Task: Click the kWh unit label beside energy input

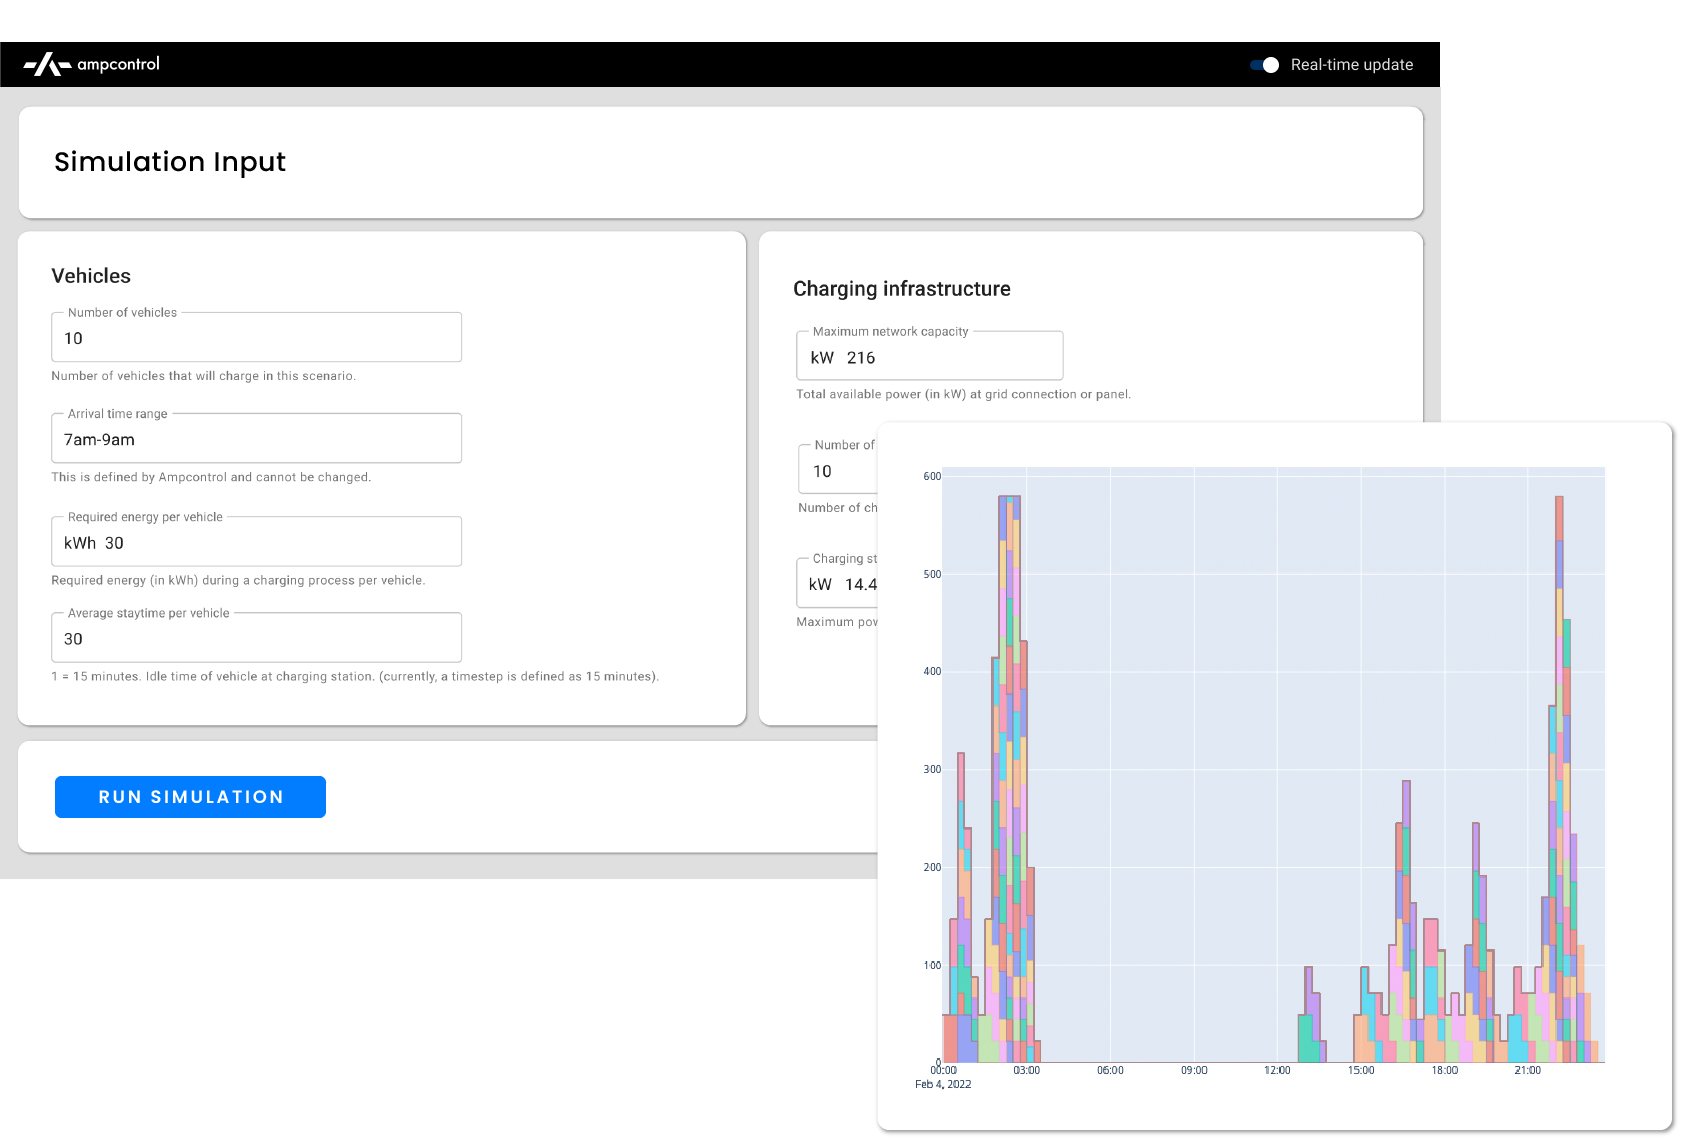Action: click(78, 543)
